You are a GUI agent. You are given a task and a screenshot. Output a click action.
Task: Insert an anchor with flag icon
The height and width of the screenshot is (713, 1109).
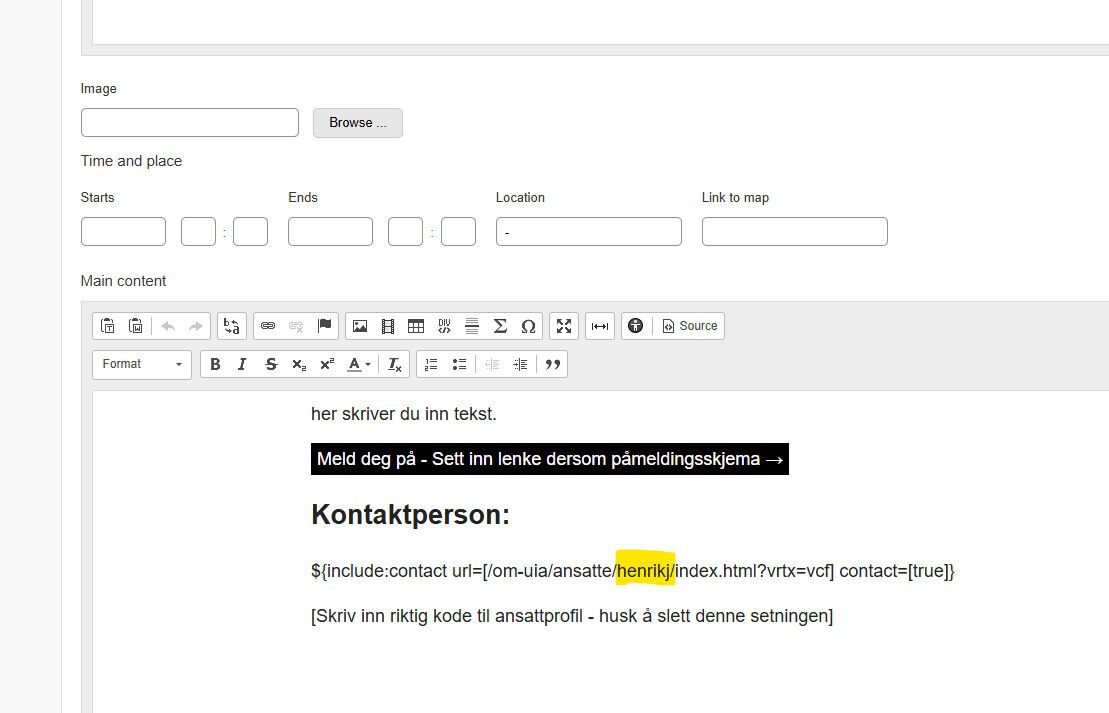click(325, 326)
